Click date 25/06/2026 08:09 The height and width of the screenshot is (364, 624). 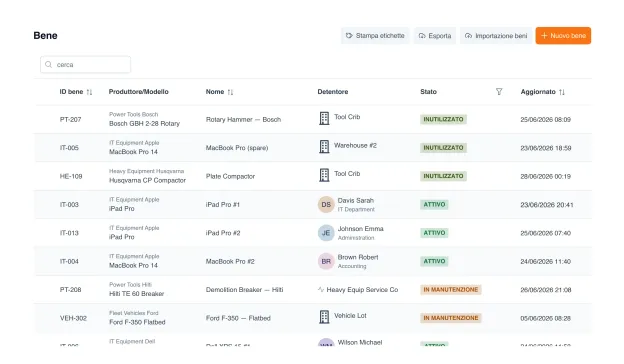coord(546,119)
